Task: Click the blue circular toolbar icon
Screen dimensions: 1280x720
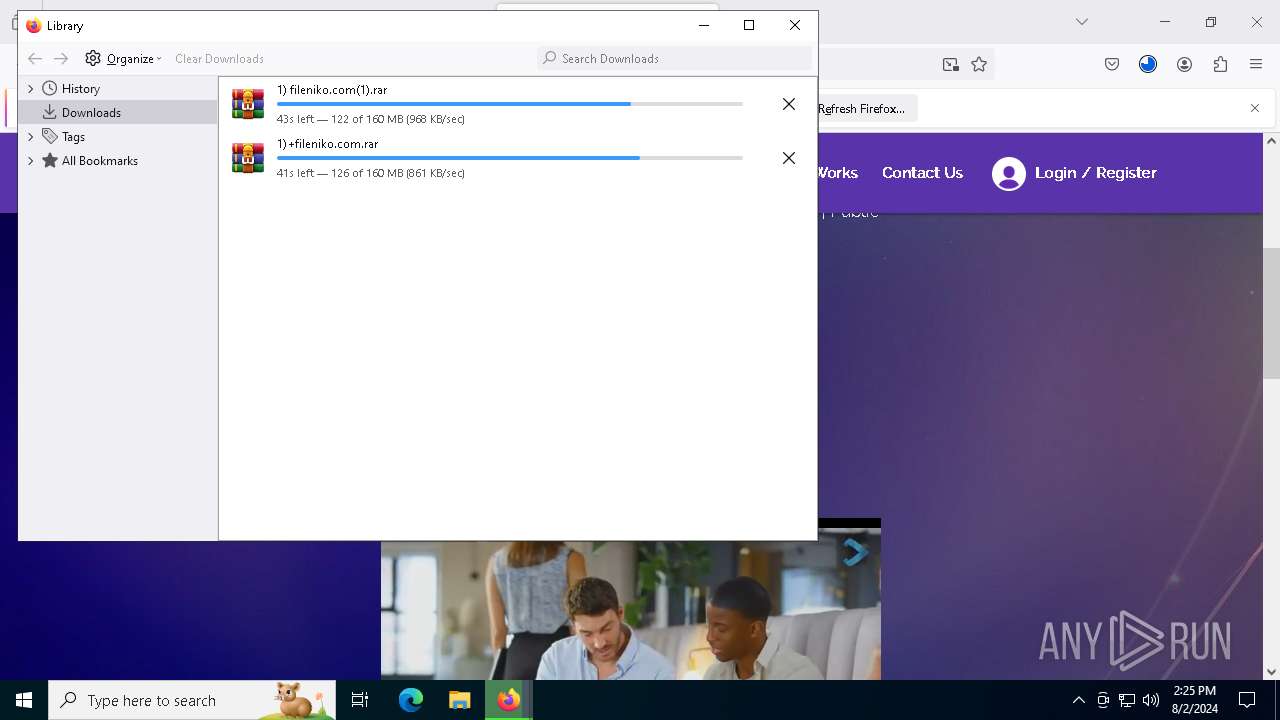Action: [1148, 65]
